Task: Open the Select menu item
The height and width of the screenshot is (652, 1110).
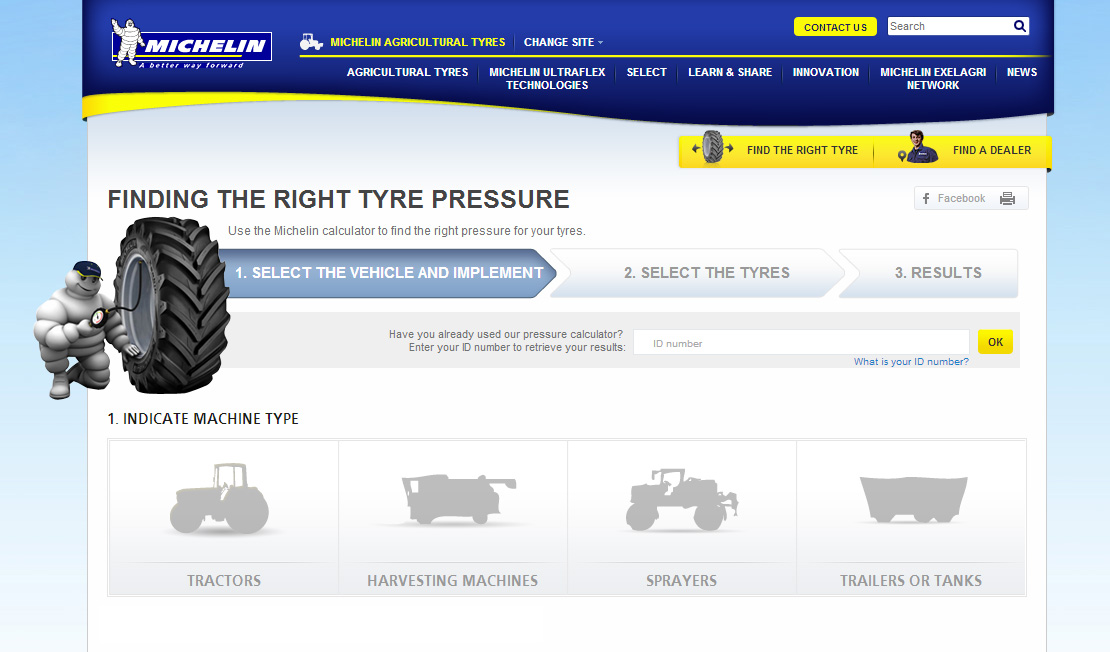Action: coord(646,72)
